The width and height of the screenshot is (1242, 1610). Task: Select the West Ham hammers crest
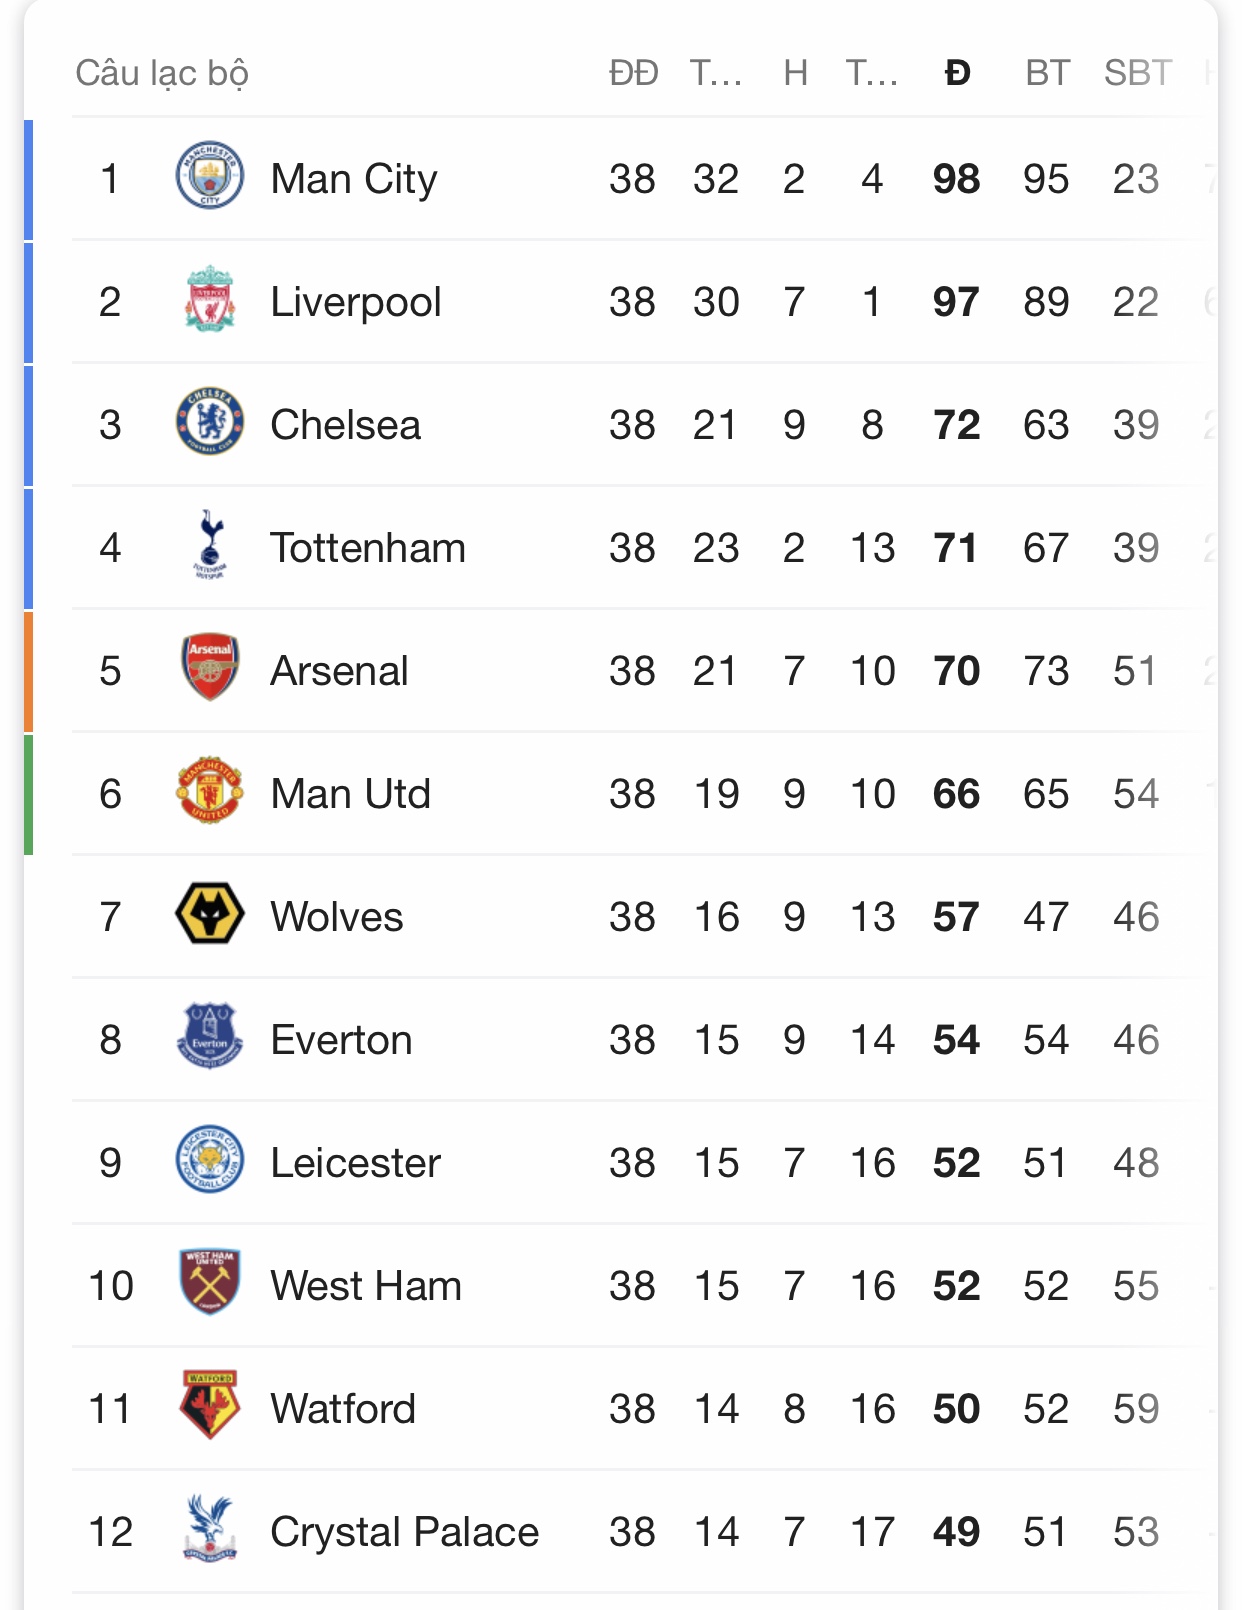(209, 1283)
